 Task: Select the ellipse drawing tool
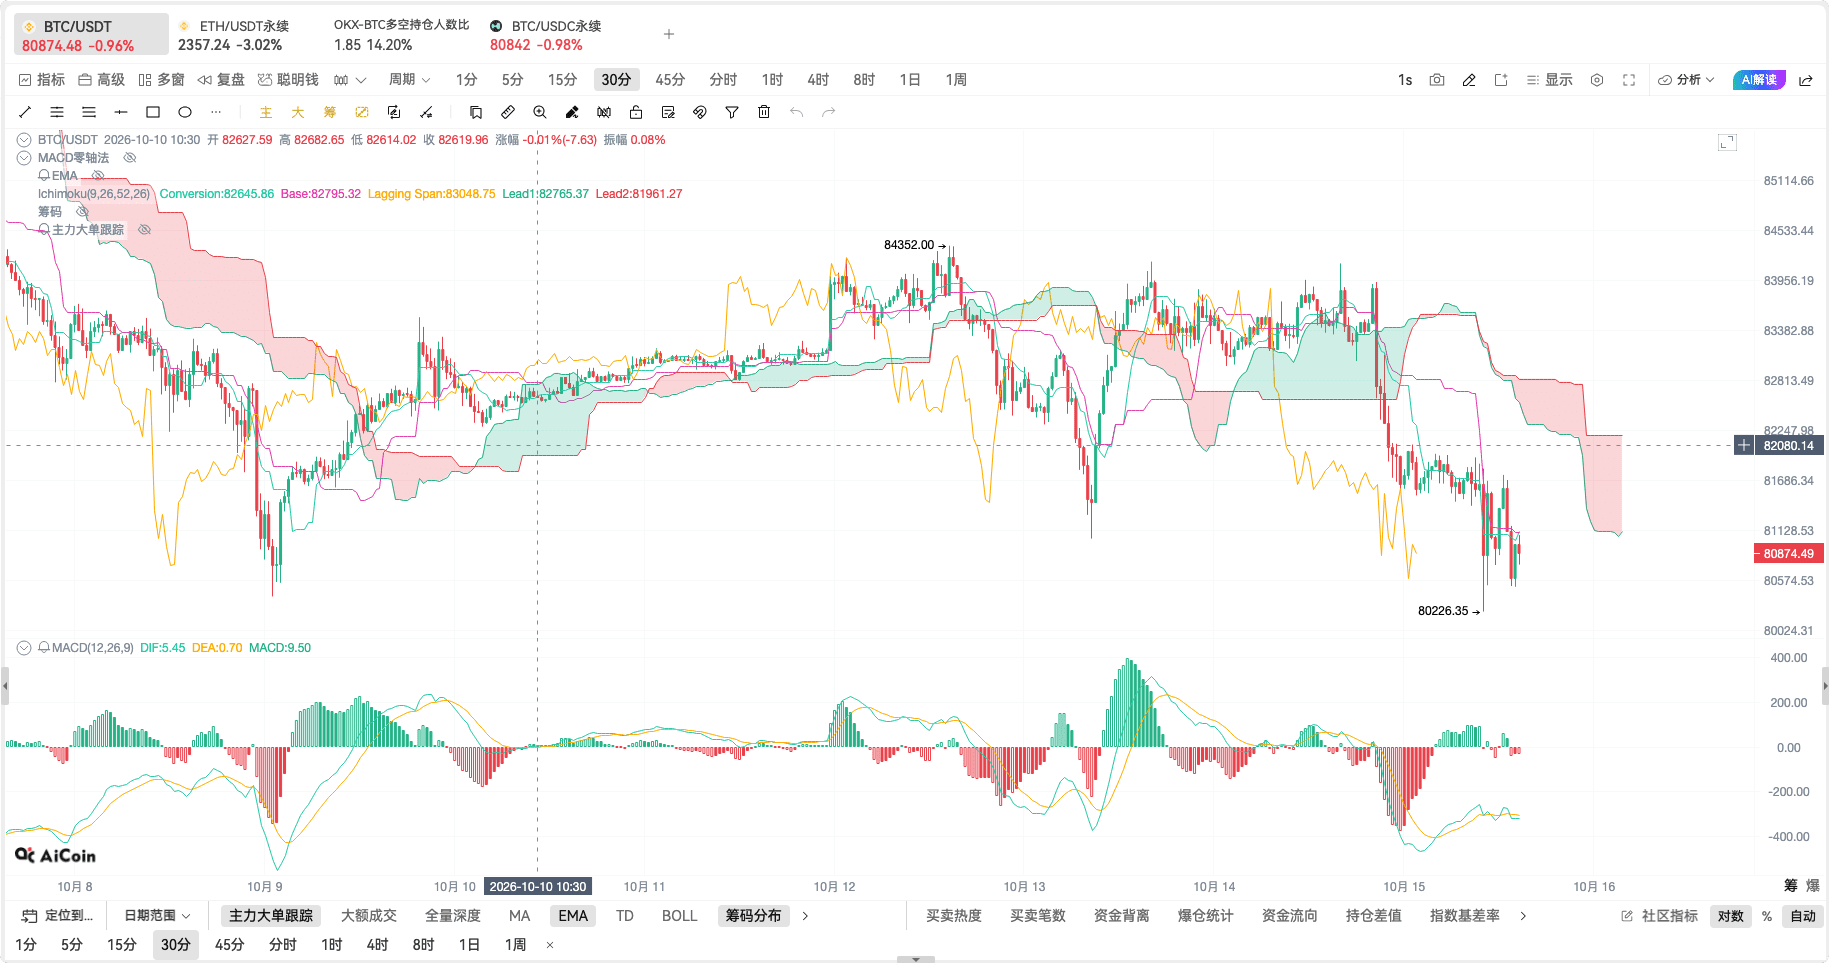pyautogui.click(x=185, y=112)
